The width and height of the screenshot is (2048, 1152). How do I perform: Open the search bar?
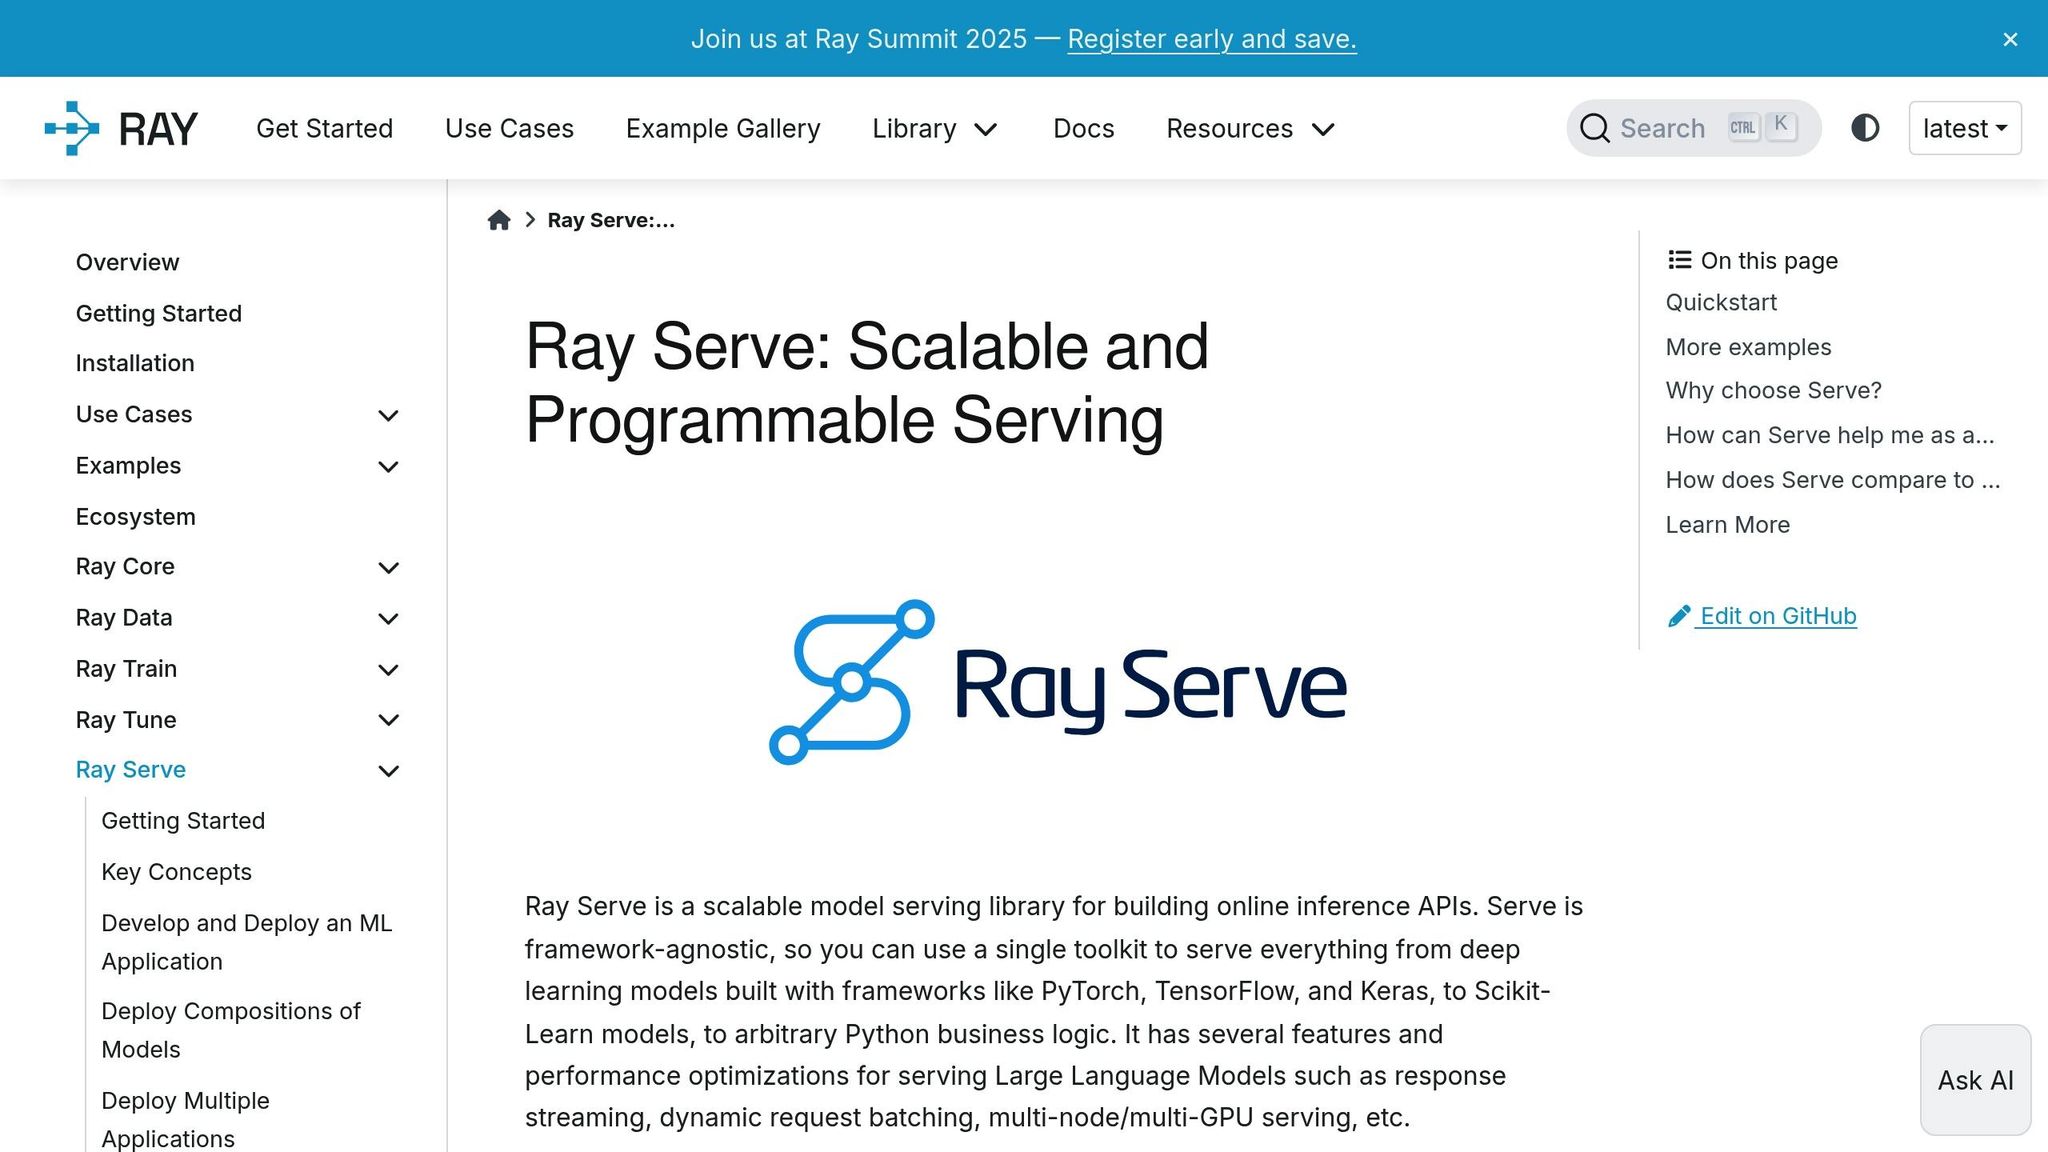[1692, 128]
